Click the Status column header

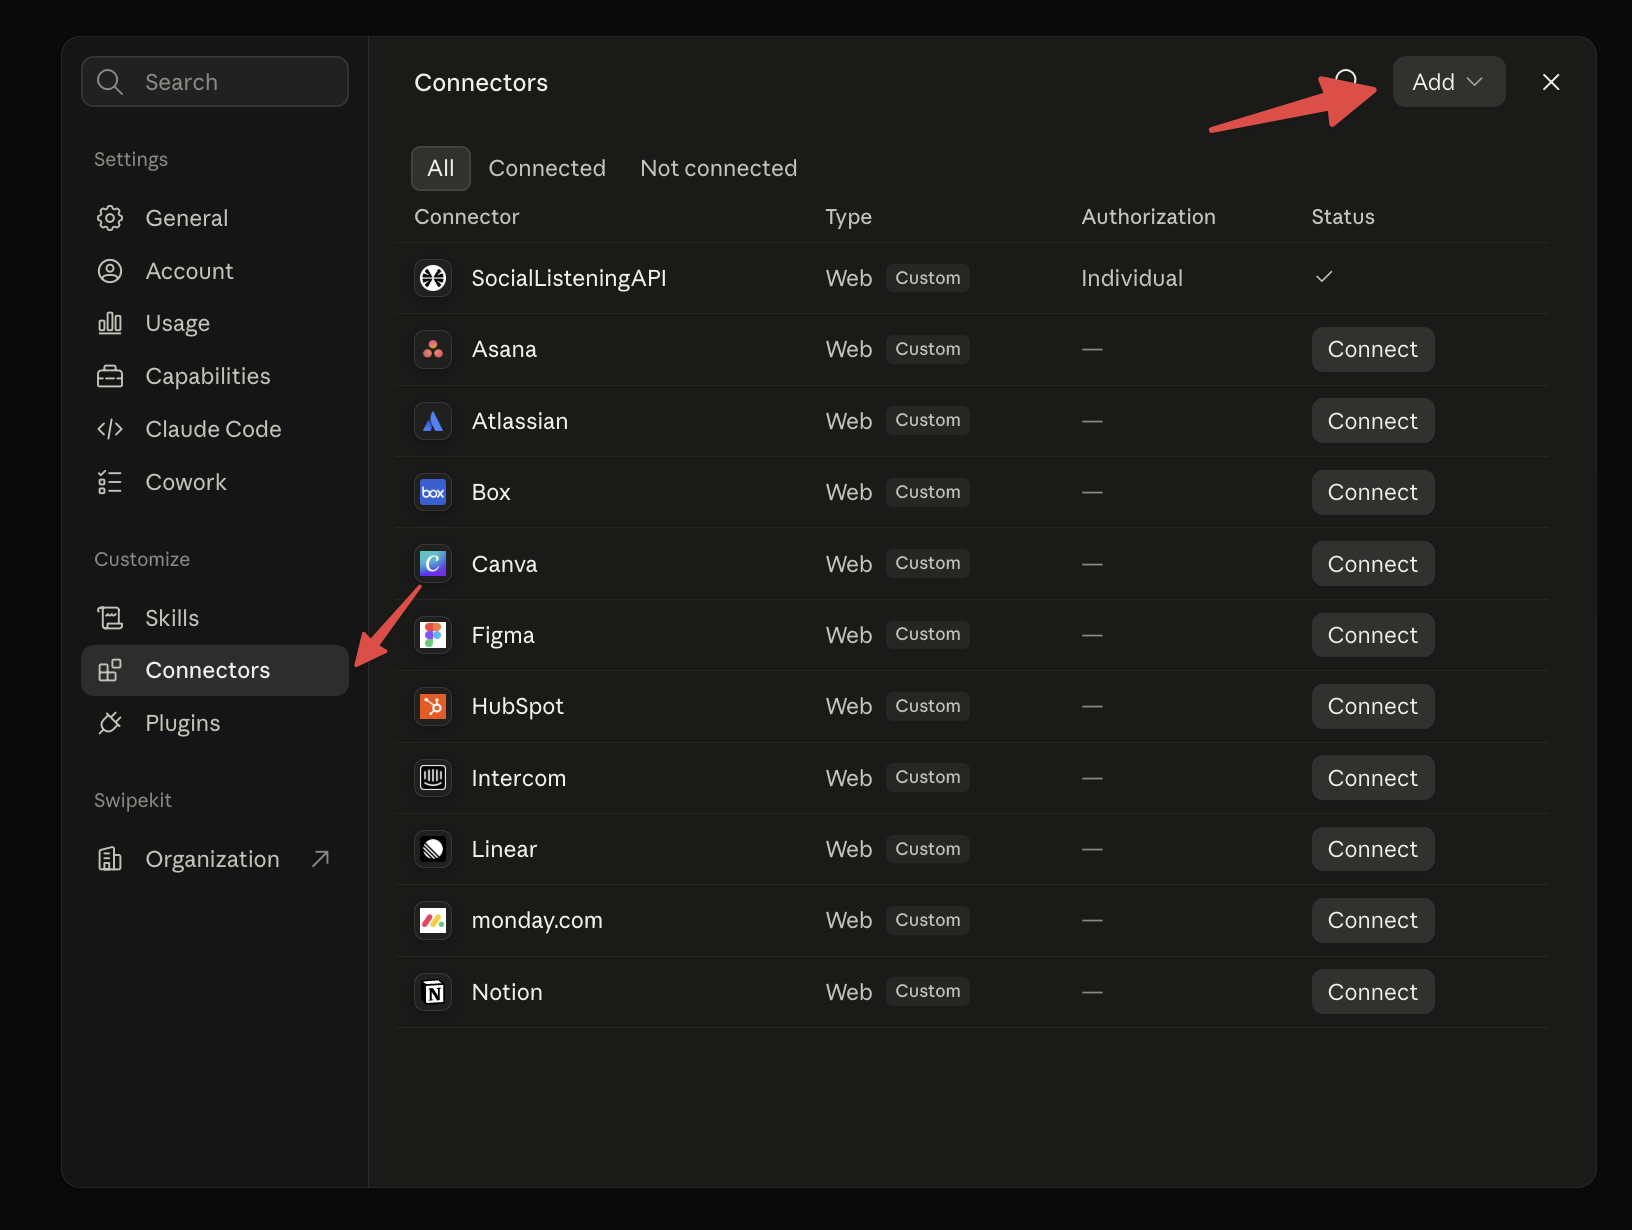click(1343, 217)
